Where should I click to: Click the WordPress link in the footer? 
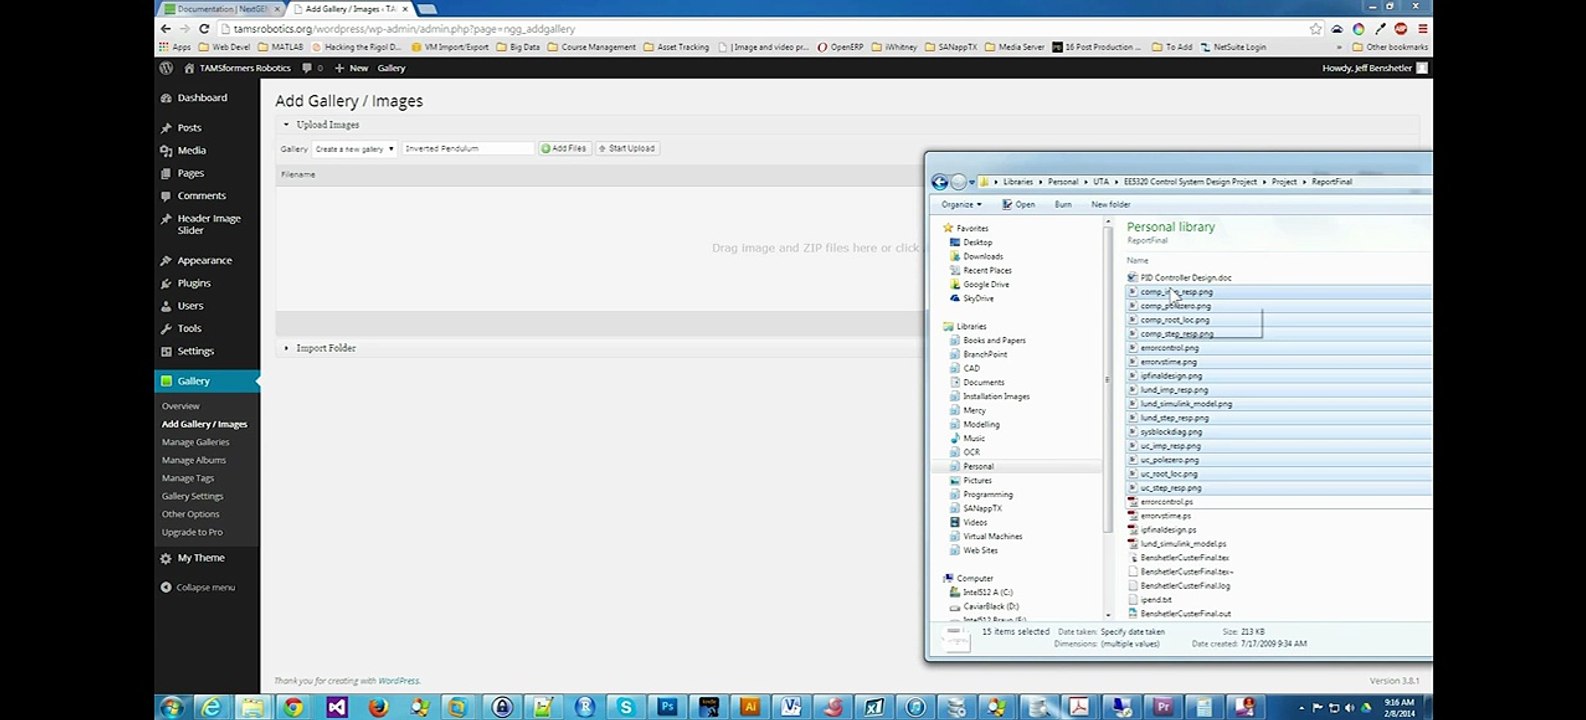(x=399, y=681)
